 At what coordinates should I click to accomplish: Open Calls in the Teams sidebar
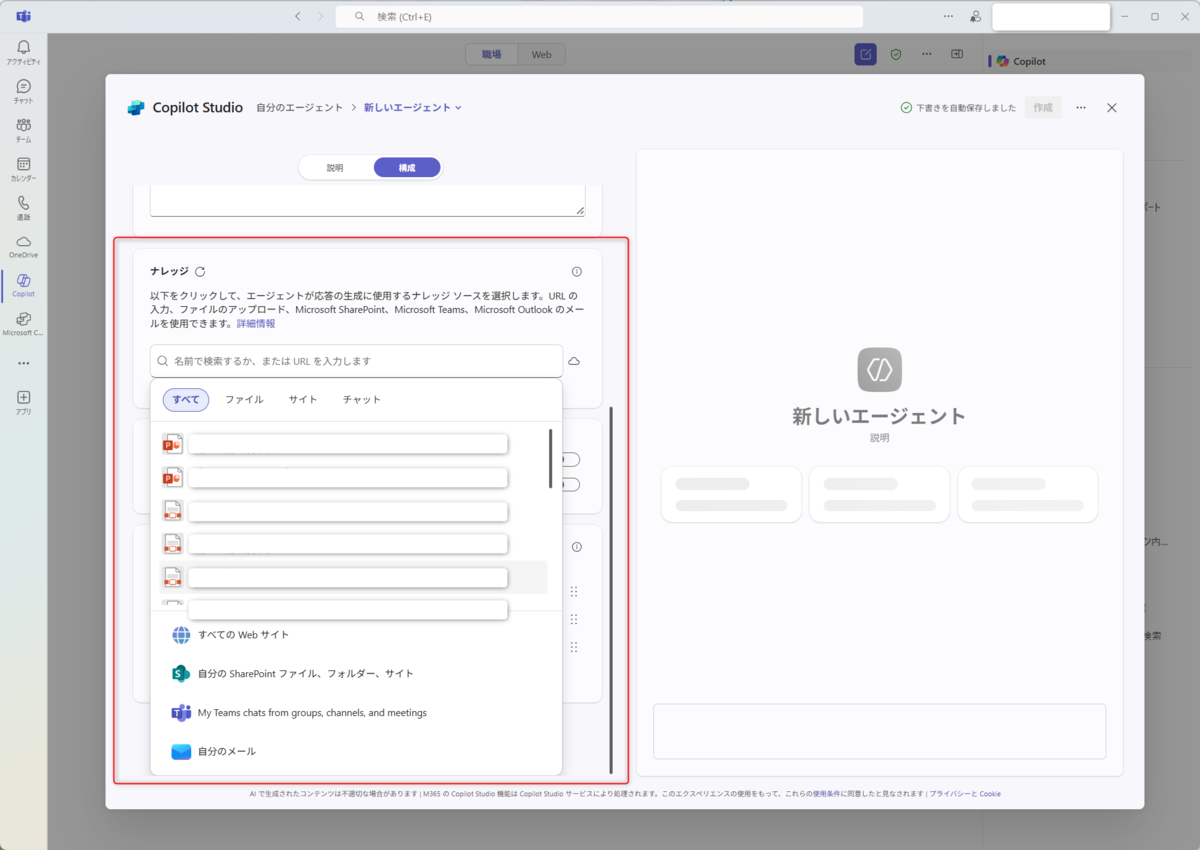pyautogui.click(x=23, y=208)
